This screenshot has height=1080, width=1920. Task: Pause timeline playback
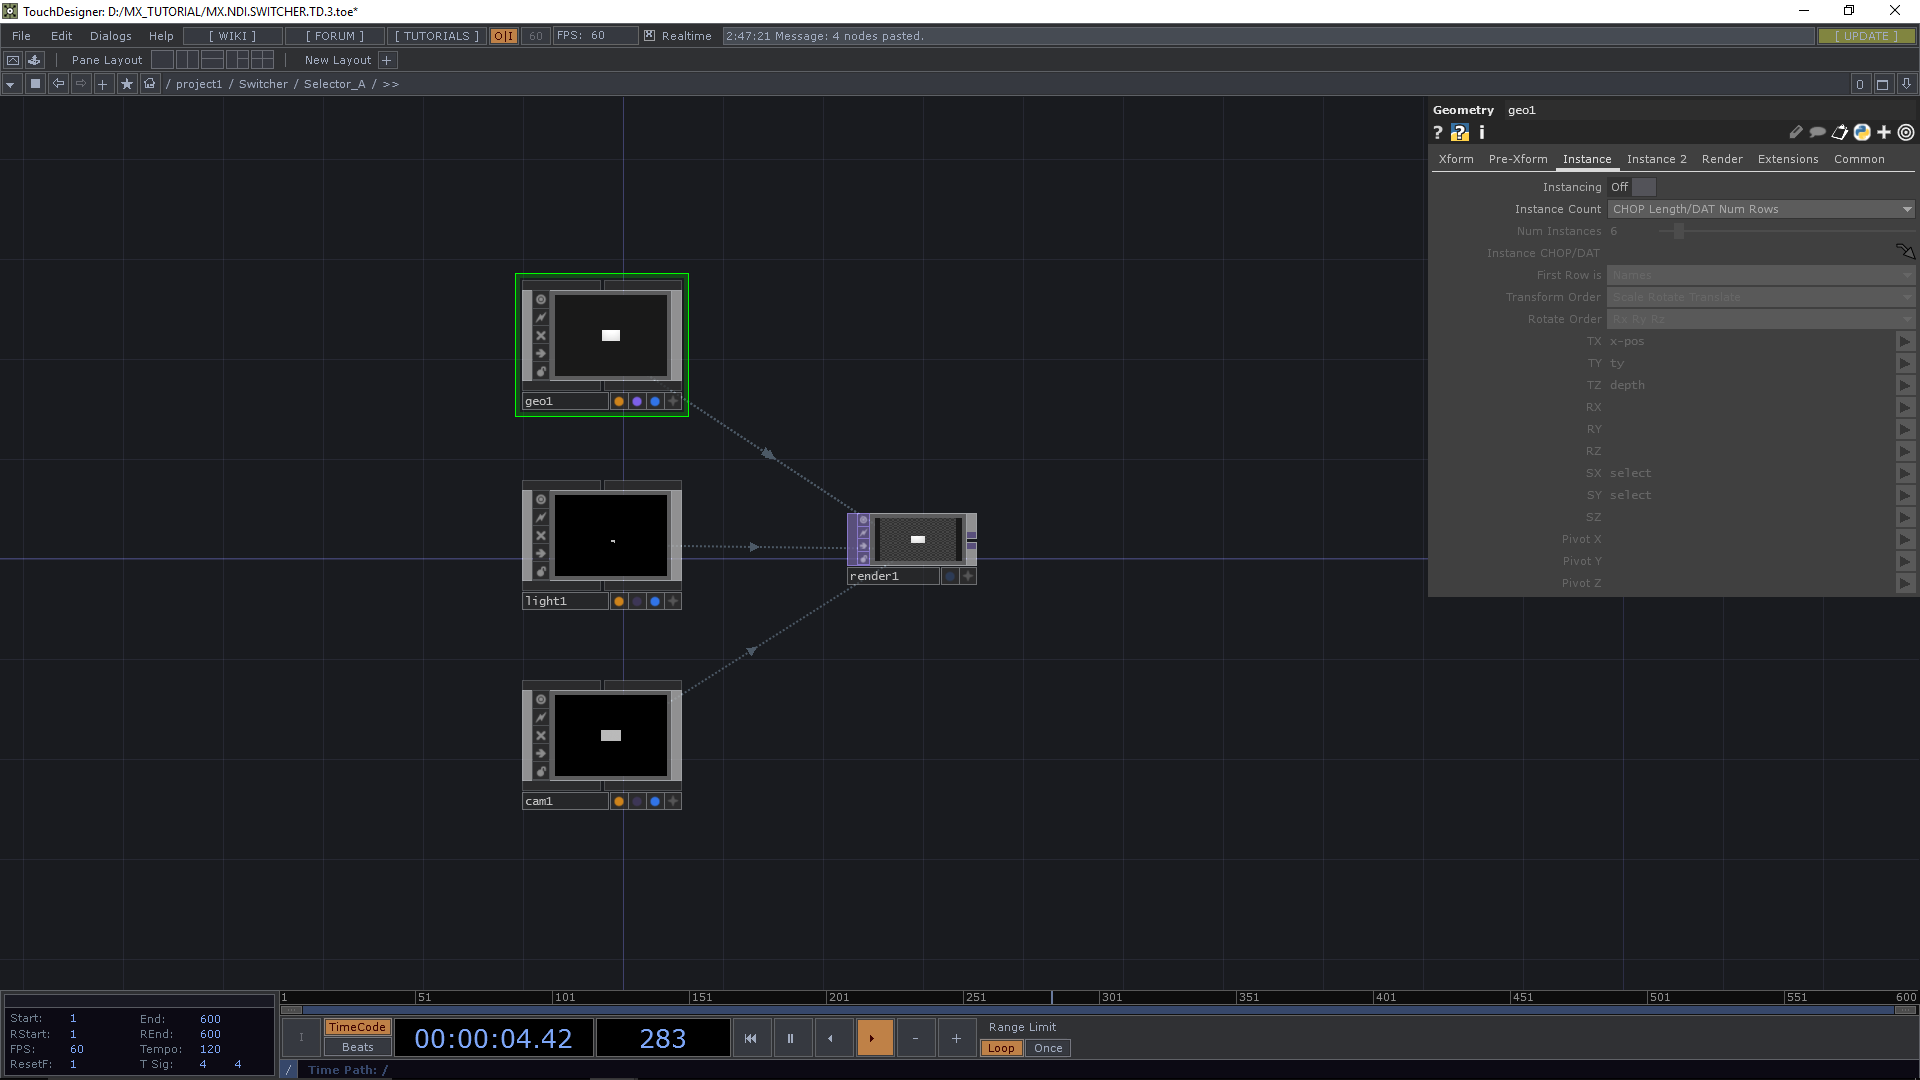coord(790,1038)
